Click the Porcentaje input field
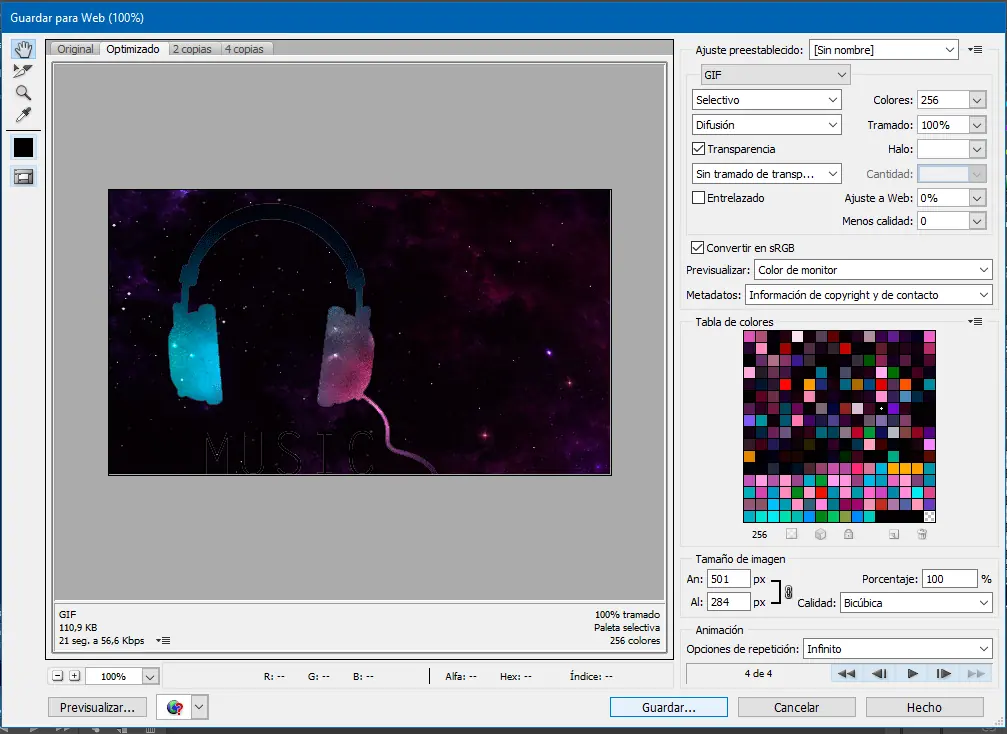 point(949,579)
